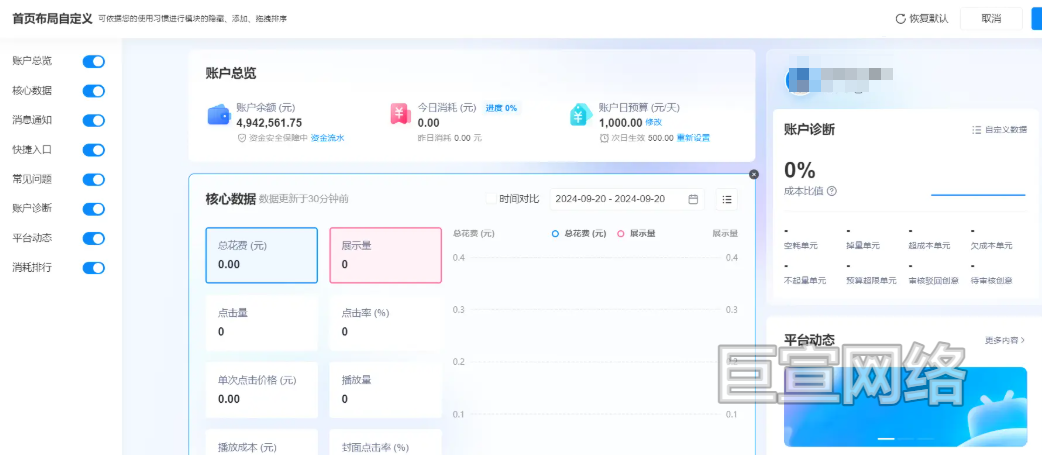Remove 核心数据 module with the x icon

pyautogui.click(x=754, y=174)
